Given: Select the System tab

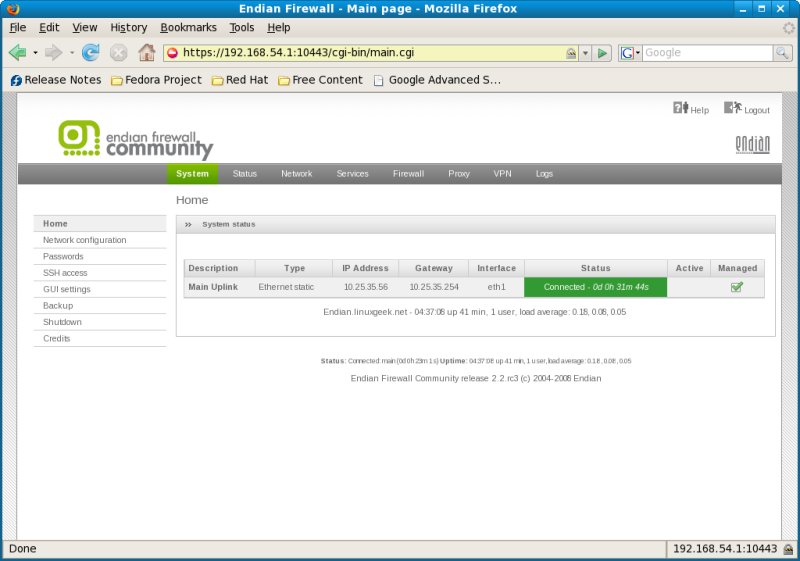Looking at the screenshot, I should tap(192, 174).
